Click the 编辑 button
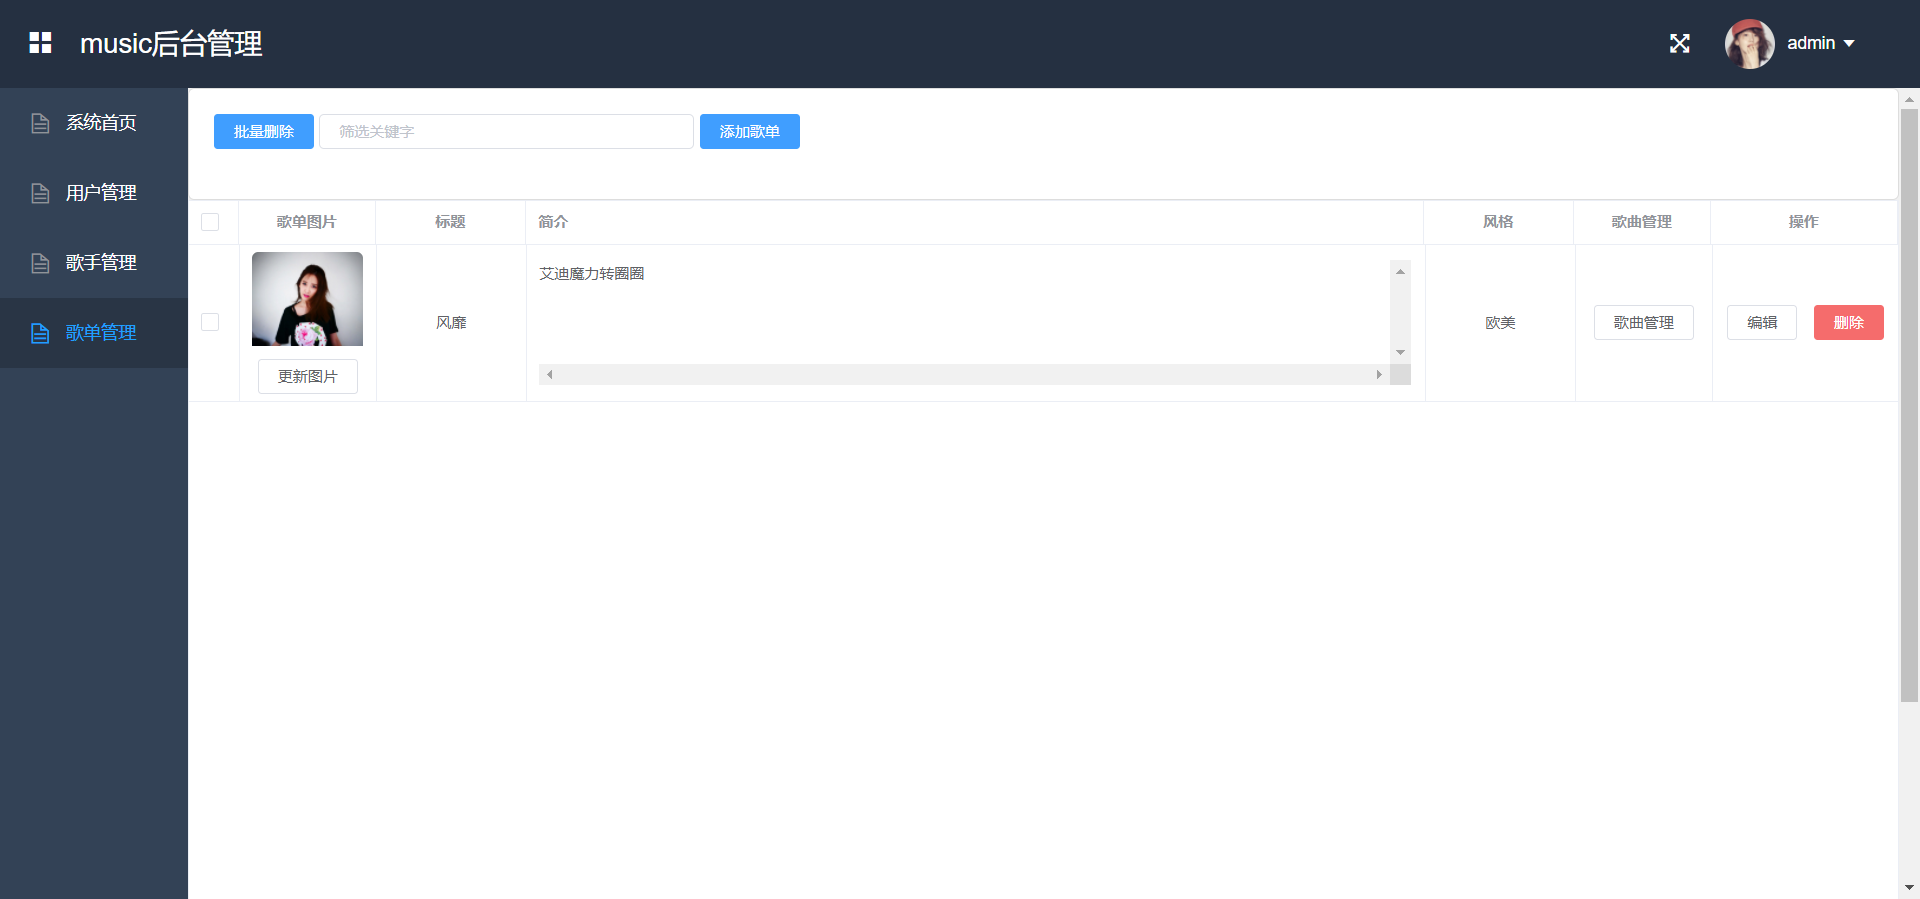The height and width of the screenshot is (899, 1920). 1762,322
